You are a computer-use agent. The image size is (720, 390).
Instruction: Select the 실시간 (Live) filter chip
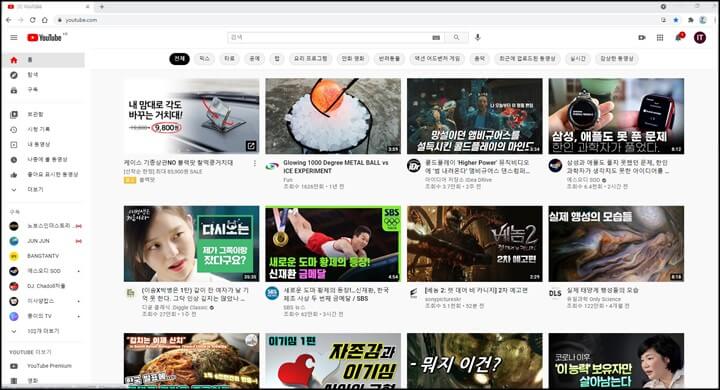[x=578, y=59]
